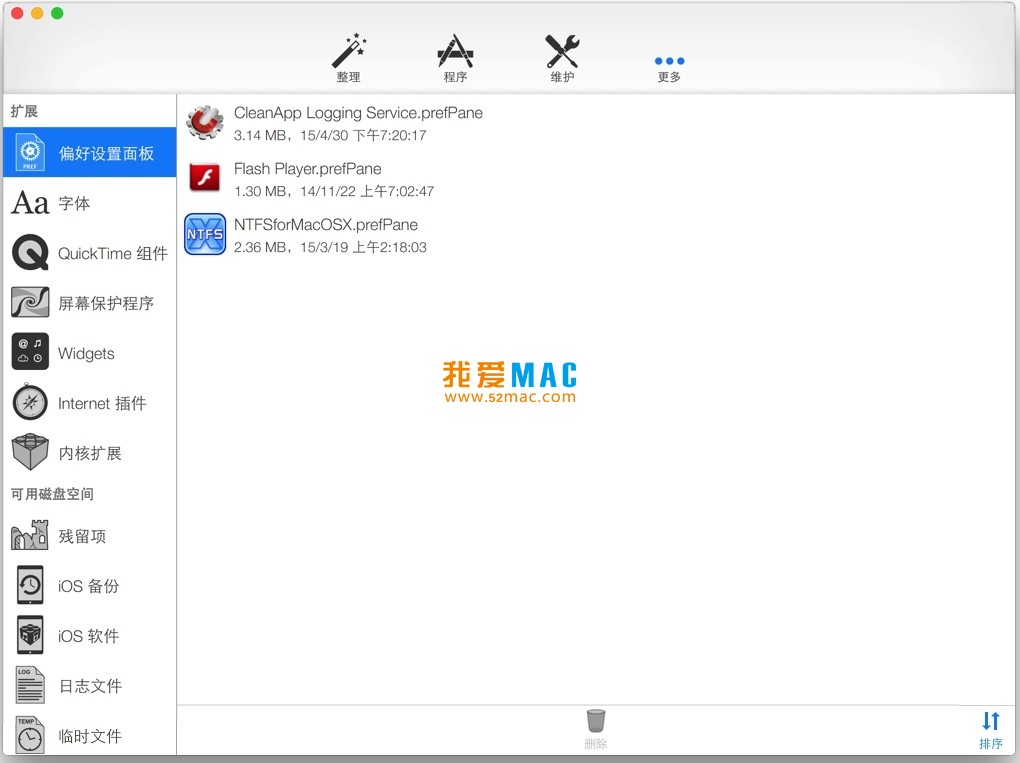Click the 维护 toolbar label
This screenshot has height=763, width=1020.
click(562, 77)
